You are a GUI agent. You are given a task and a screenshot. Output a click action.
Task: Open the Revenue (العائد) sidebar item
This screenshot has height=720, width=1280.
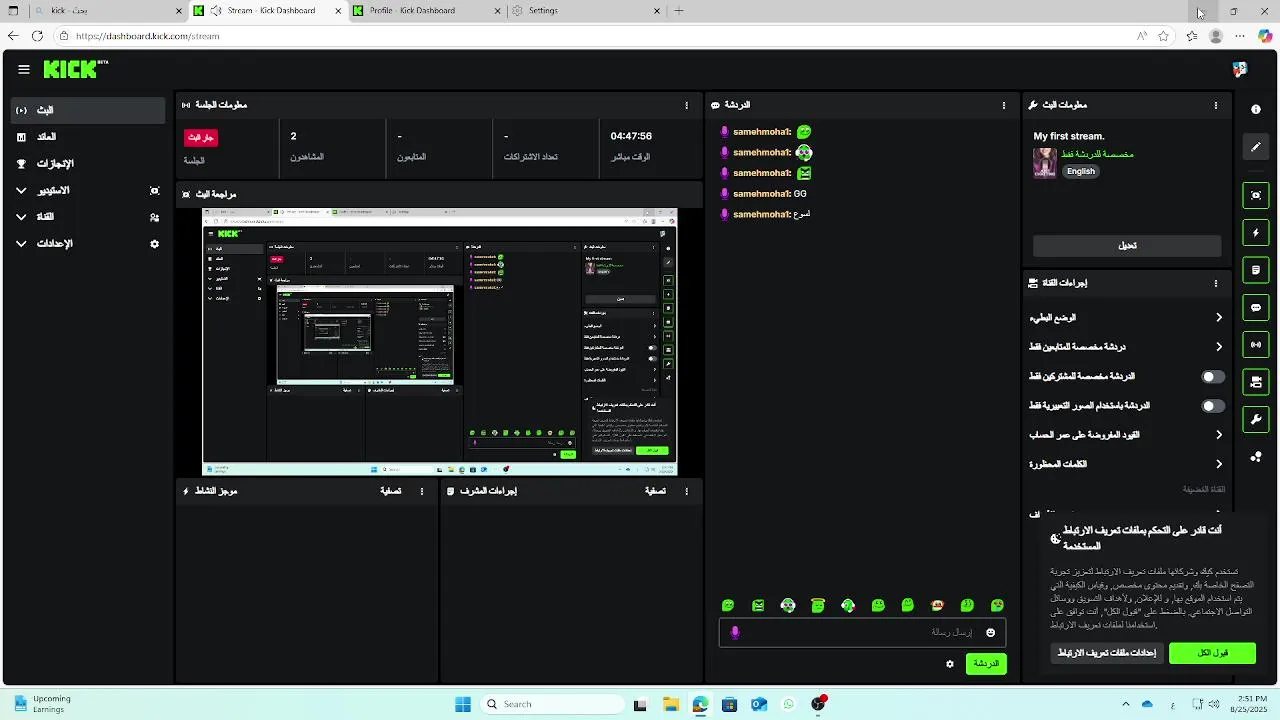88,137
